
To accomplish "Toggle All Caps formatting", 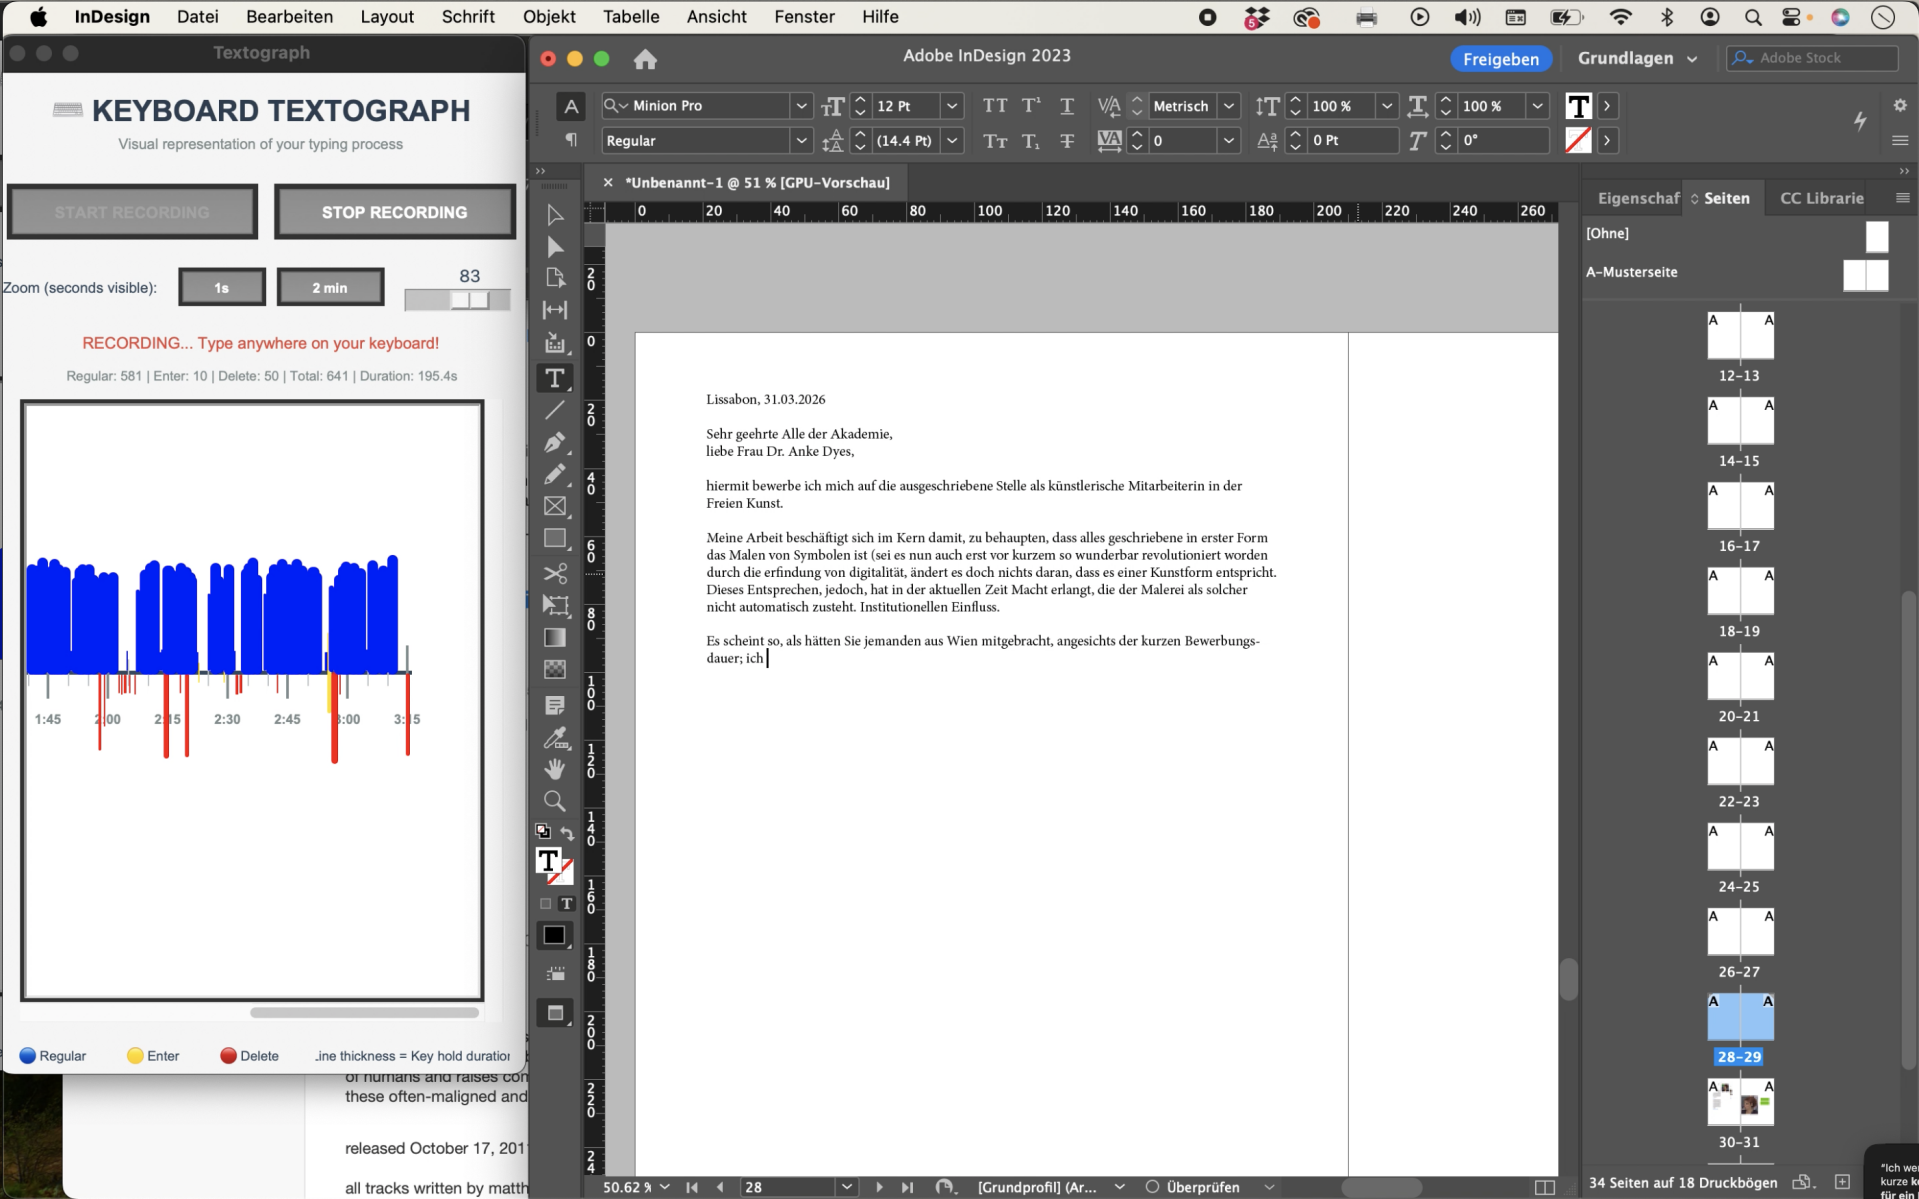I will pos(995,106).
